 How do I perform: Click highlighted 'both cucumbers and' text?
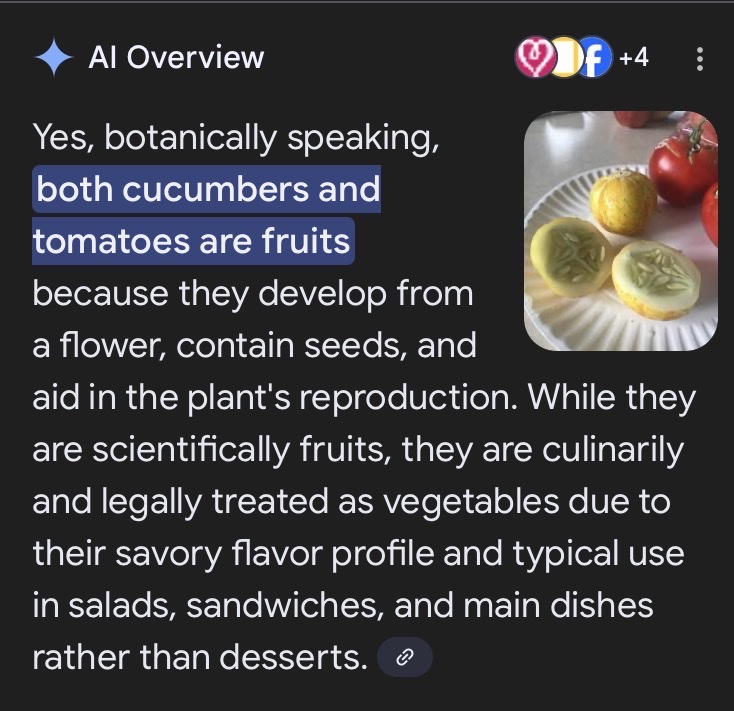pos(208,190)
